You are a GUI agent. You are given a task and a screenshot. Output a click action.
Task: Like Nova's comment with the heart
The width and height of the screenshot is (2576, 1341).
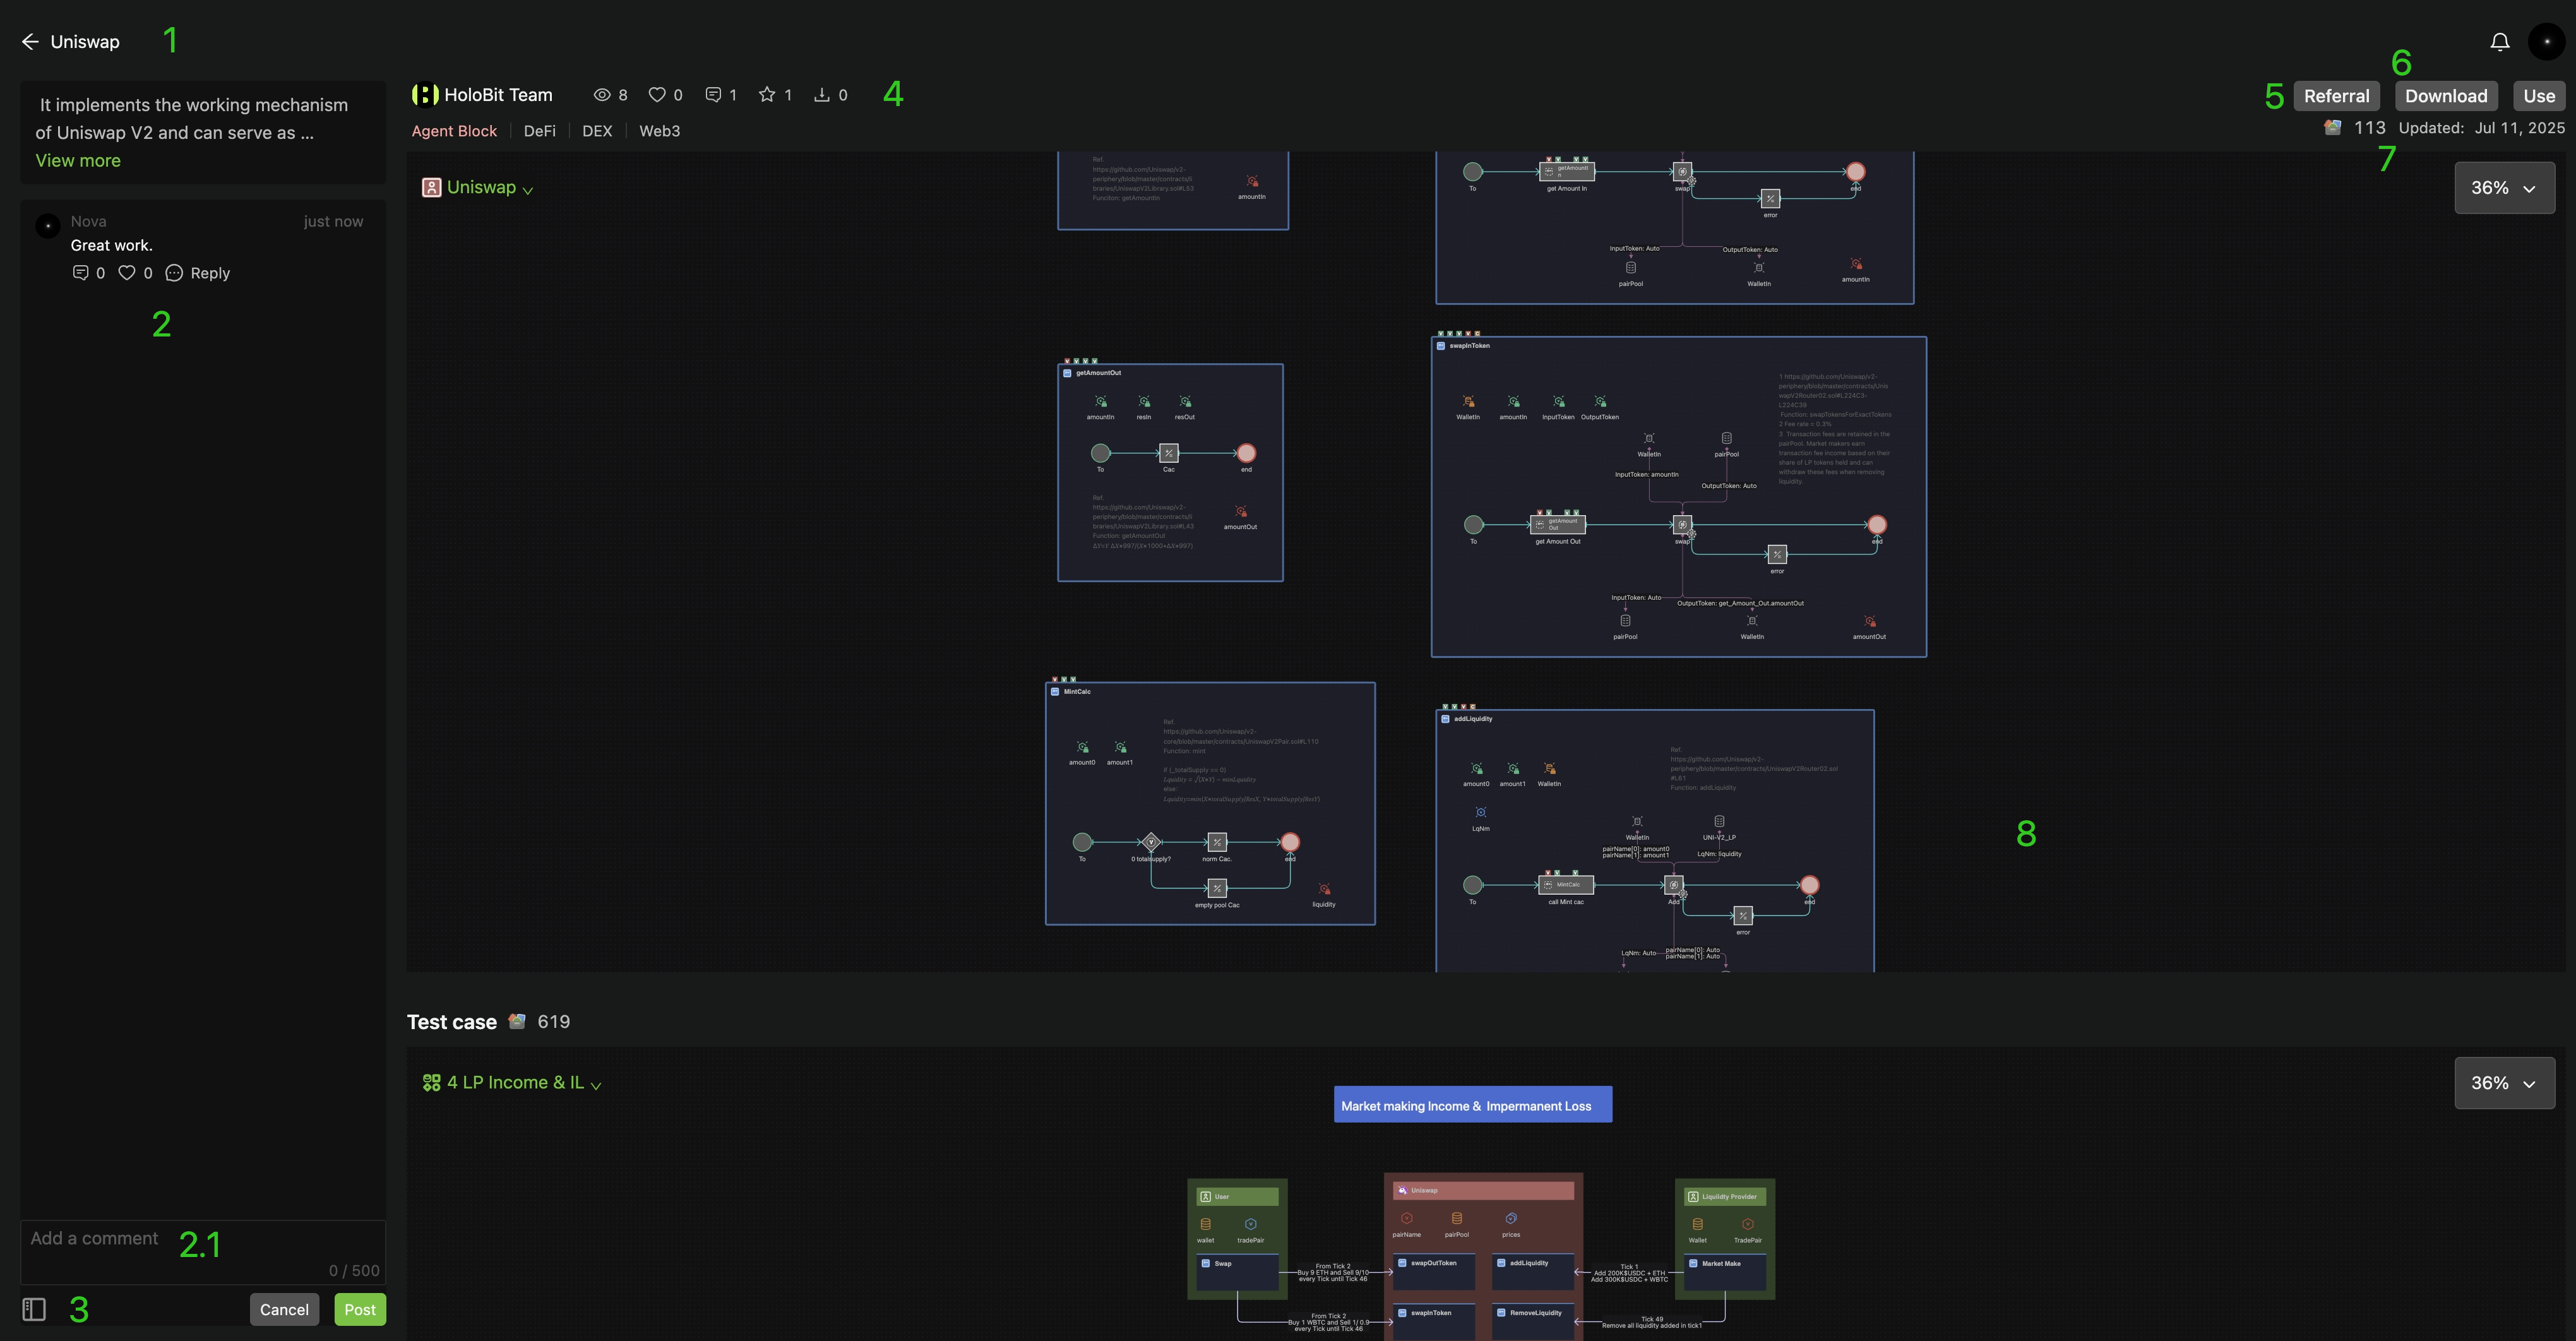(x=127, y=273)
